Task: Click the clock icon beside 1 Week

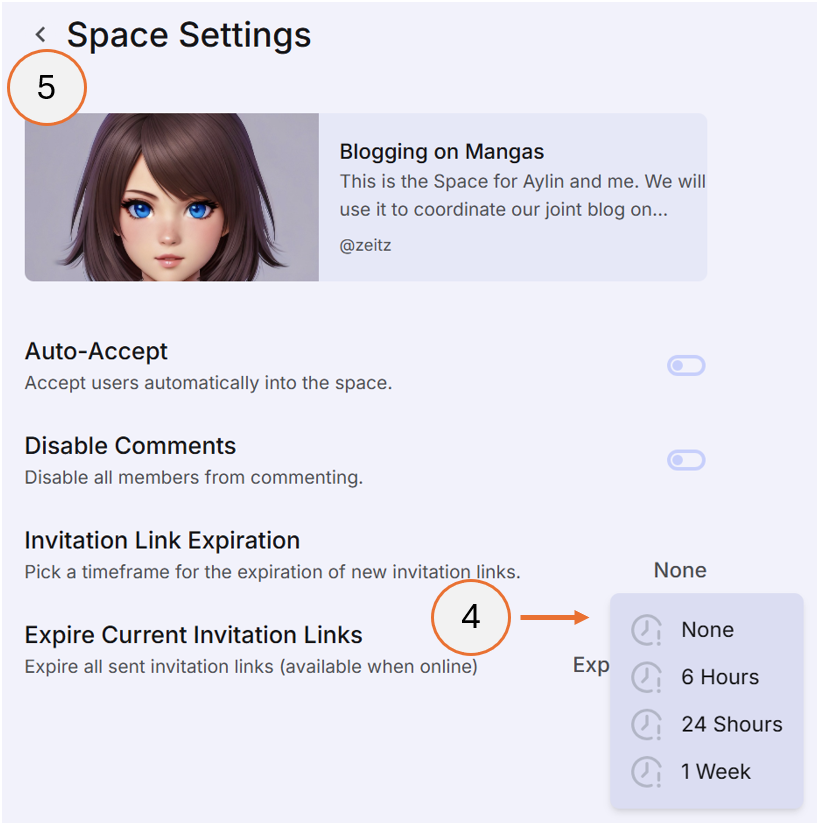Action: click(647, 771)
